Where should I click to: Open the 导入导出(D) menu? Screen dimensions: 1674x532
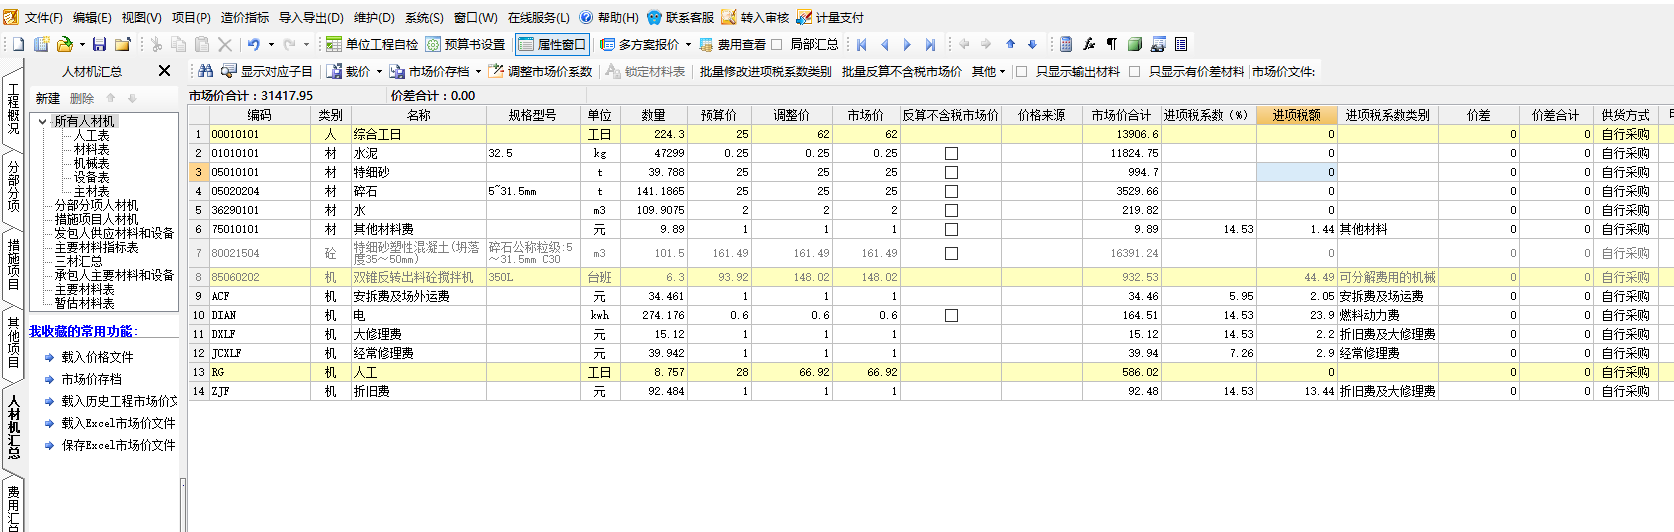click(311, 17)
